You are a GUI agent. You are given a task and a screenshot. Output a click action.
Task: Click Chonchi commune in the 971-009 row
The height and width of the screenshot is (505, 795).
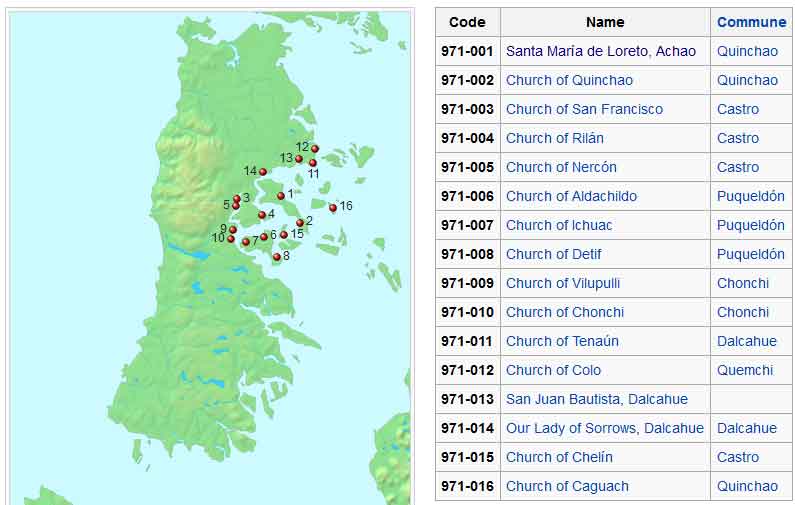pos(742,283)
